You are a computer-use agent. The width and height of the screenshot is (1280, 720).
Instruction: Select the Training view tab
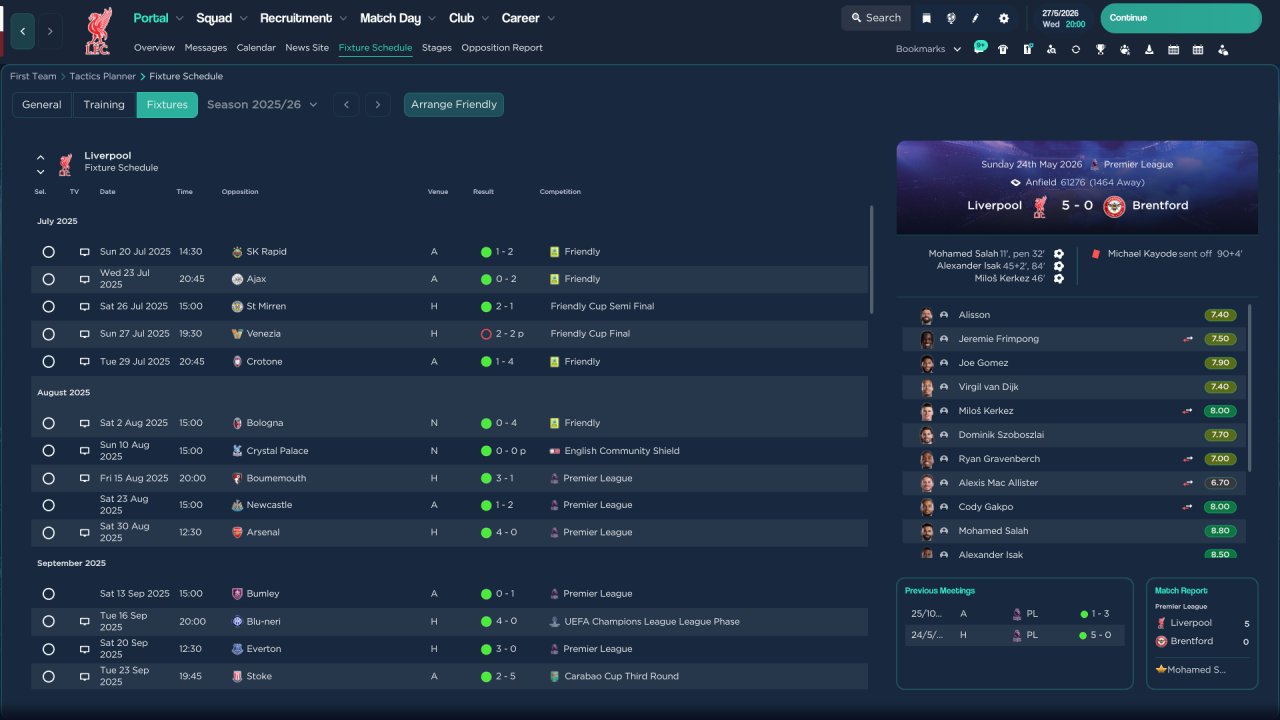[104, 104]
